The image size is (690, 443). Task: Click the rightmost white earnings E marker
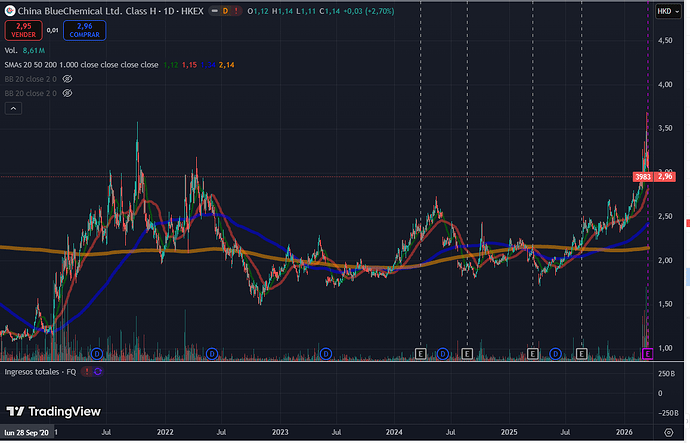coord(582,353)
